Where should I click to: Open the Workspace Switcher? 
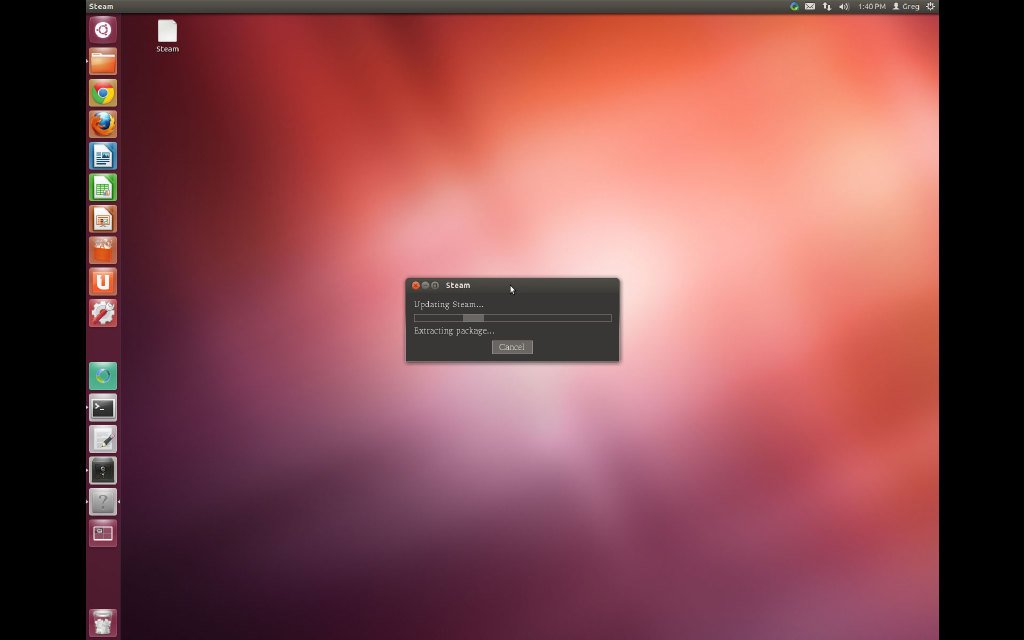pyautogui.click(x=103, y=533)
